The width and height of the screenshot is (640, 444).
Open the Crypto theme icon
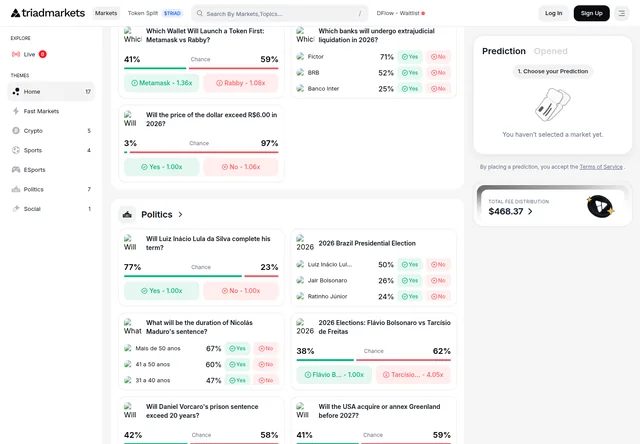16,131
